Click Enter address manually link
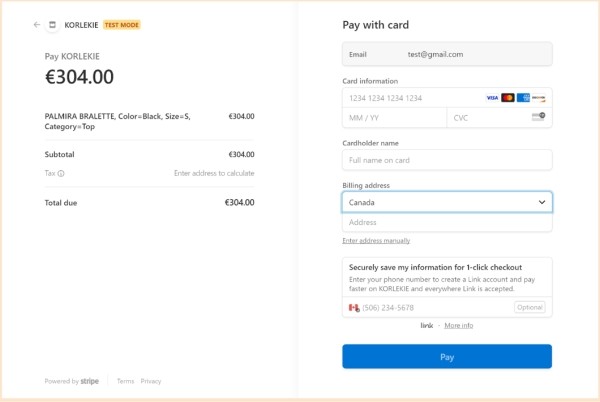Viewport: 600px width, 402px height. [376, 241]
